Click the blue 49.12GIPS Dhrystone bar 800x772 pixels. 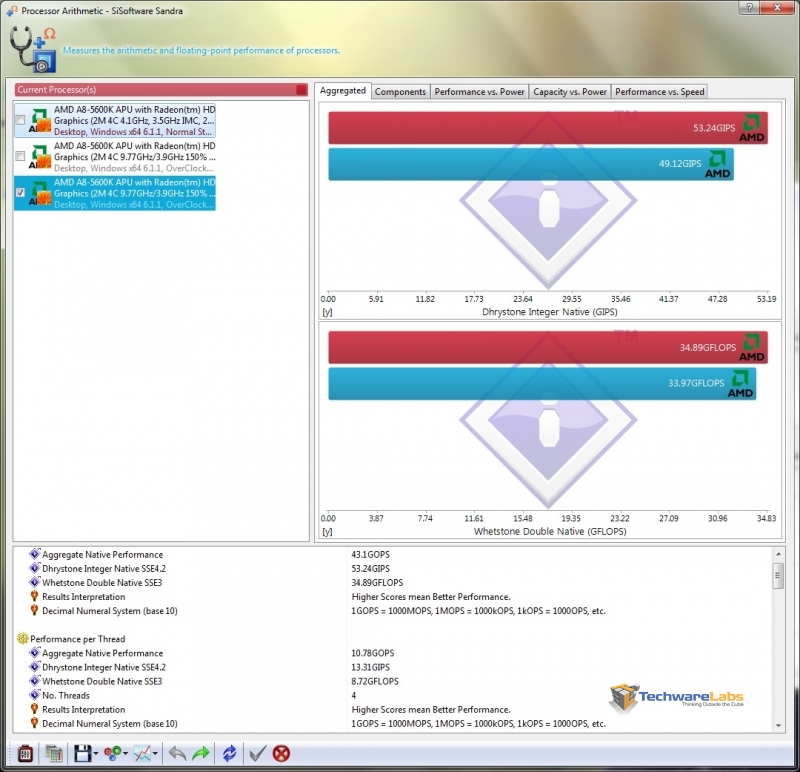[531, 164]
